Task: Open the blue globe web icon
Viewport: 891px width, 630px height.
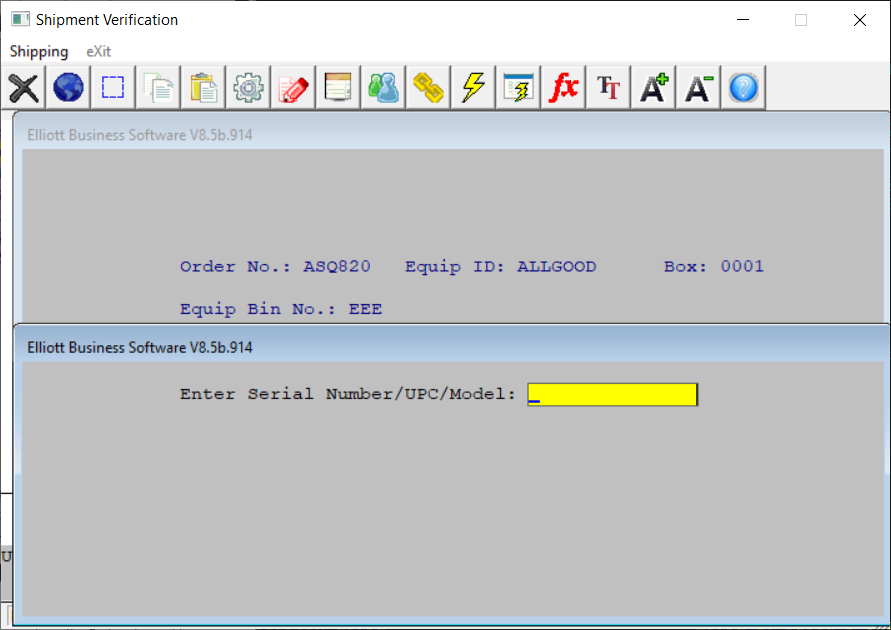Action: tap(68, 87)
